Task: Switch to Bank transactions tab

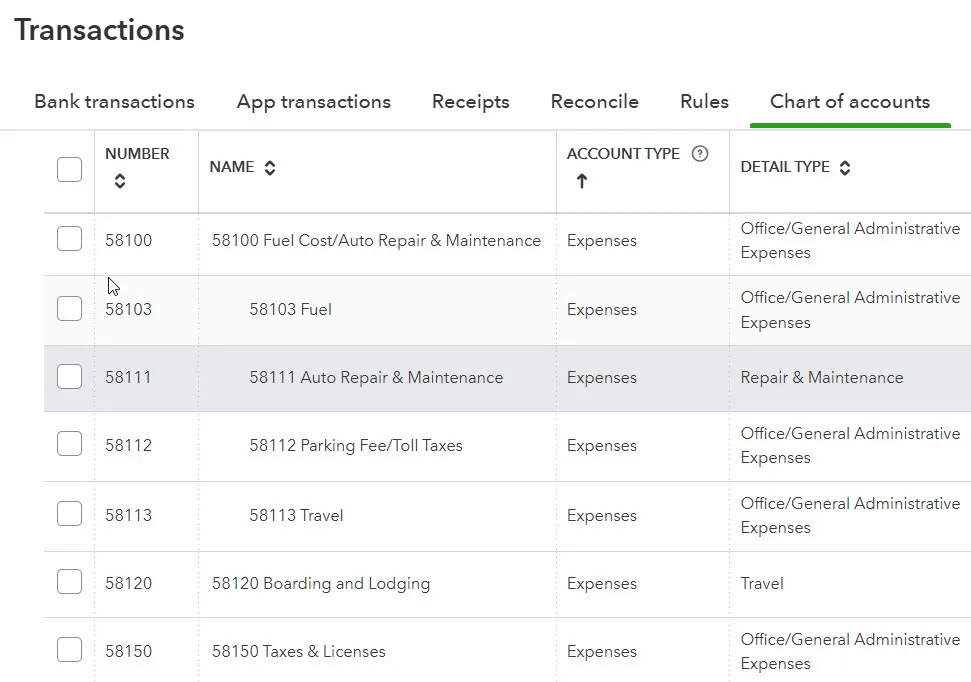Action: coord(114,102)
